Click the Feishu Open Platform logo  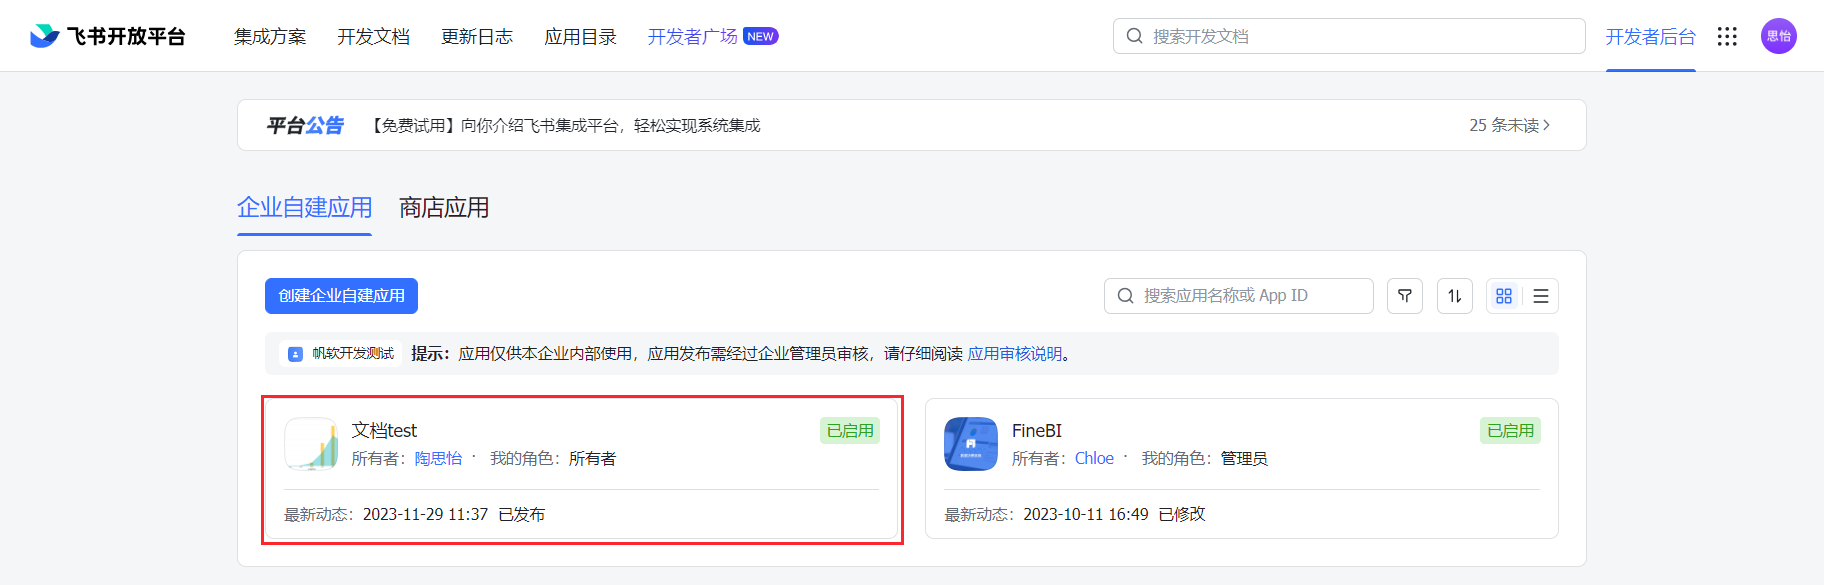[x=108, y=36]
